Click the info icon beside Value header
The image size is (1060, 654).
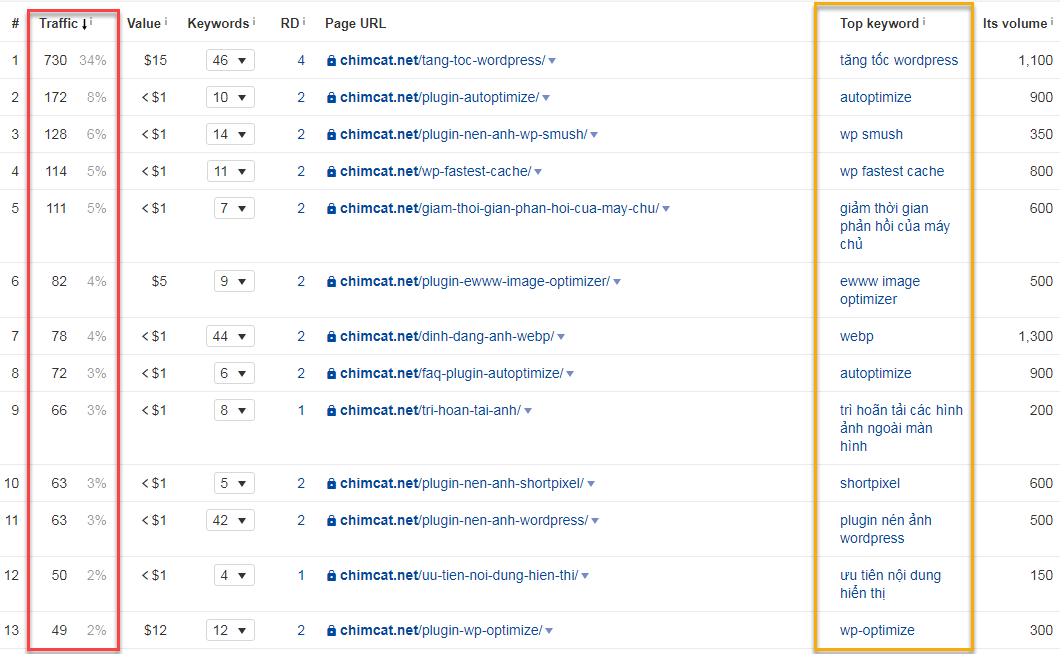tap(166, 21)
